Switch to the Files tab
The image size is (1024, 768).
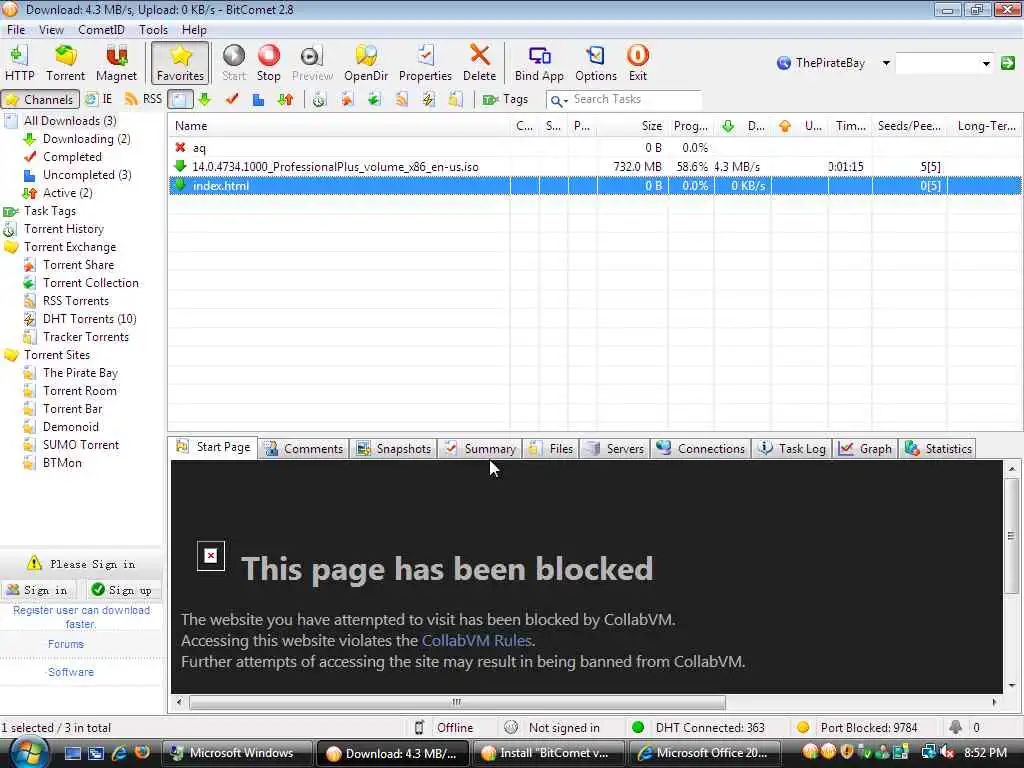click(552, 449)
